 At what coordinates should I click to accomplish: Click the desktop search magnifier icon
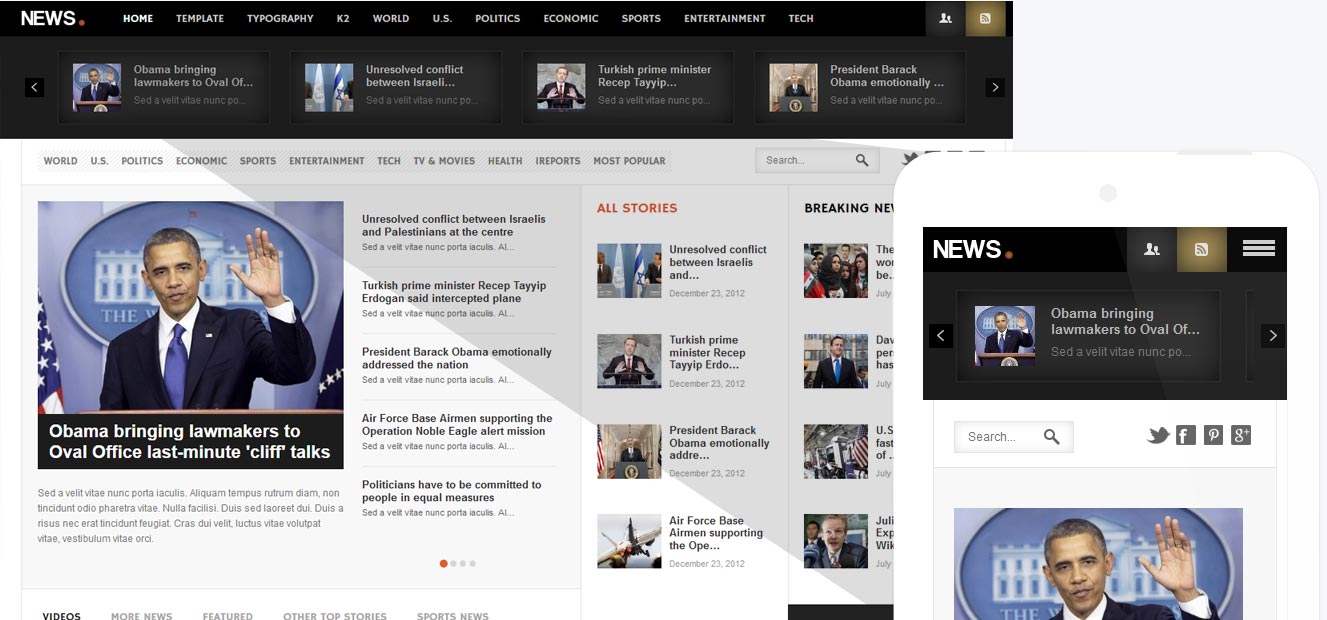point(862,160)
